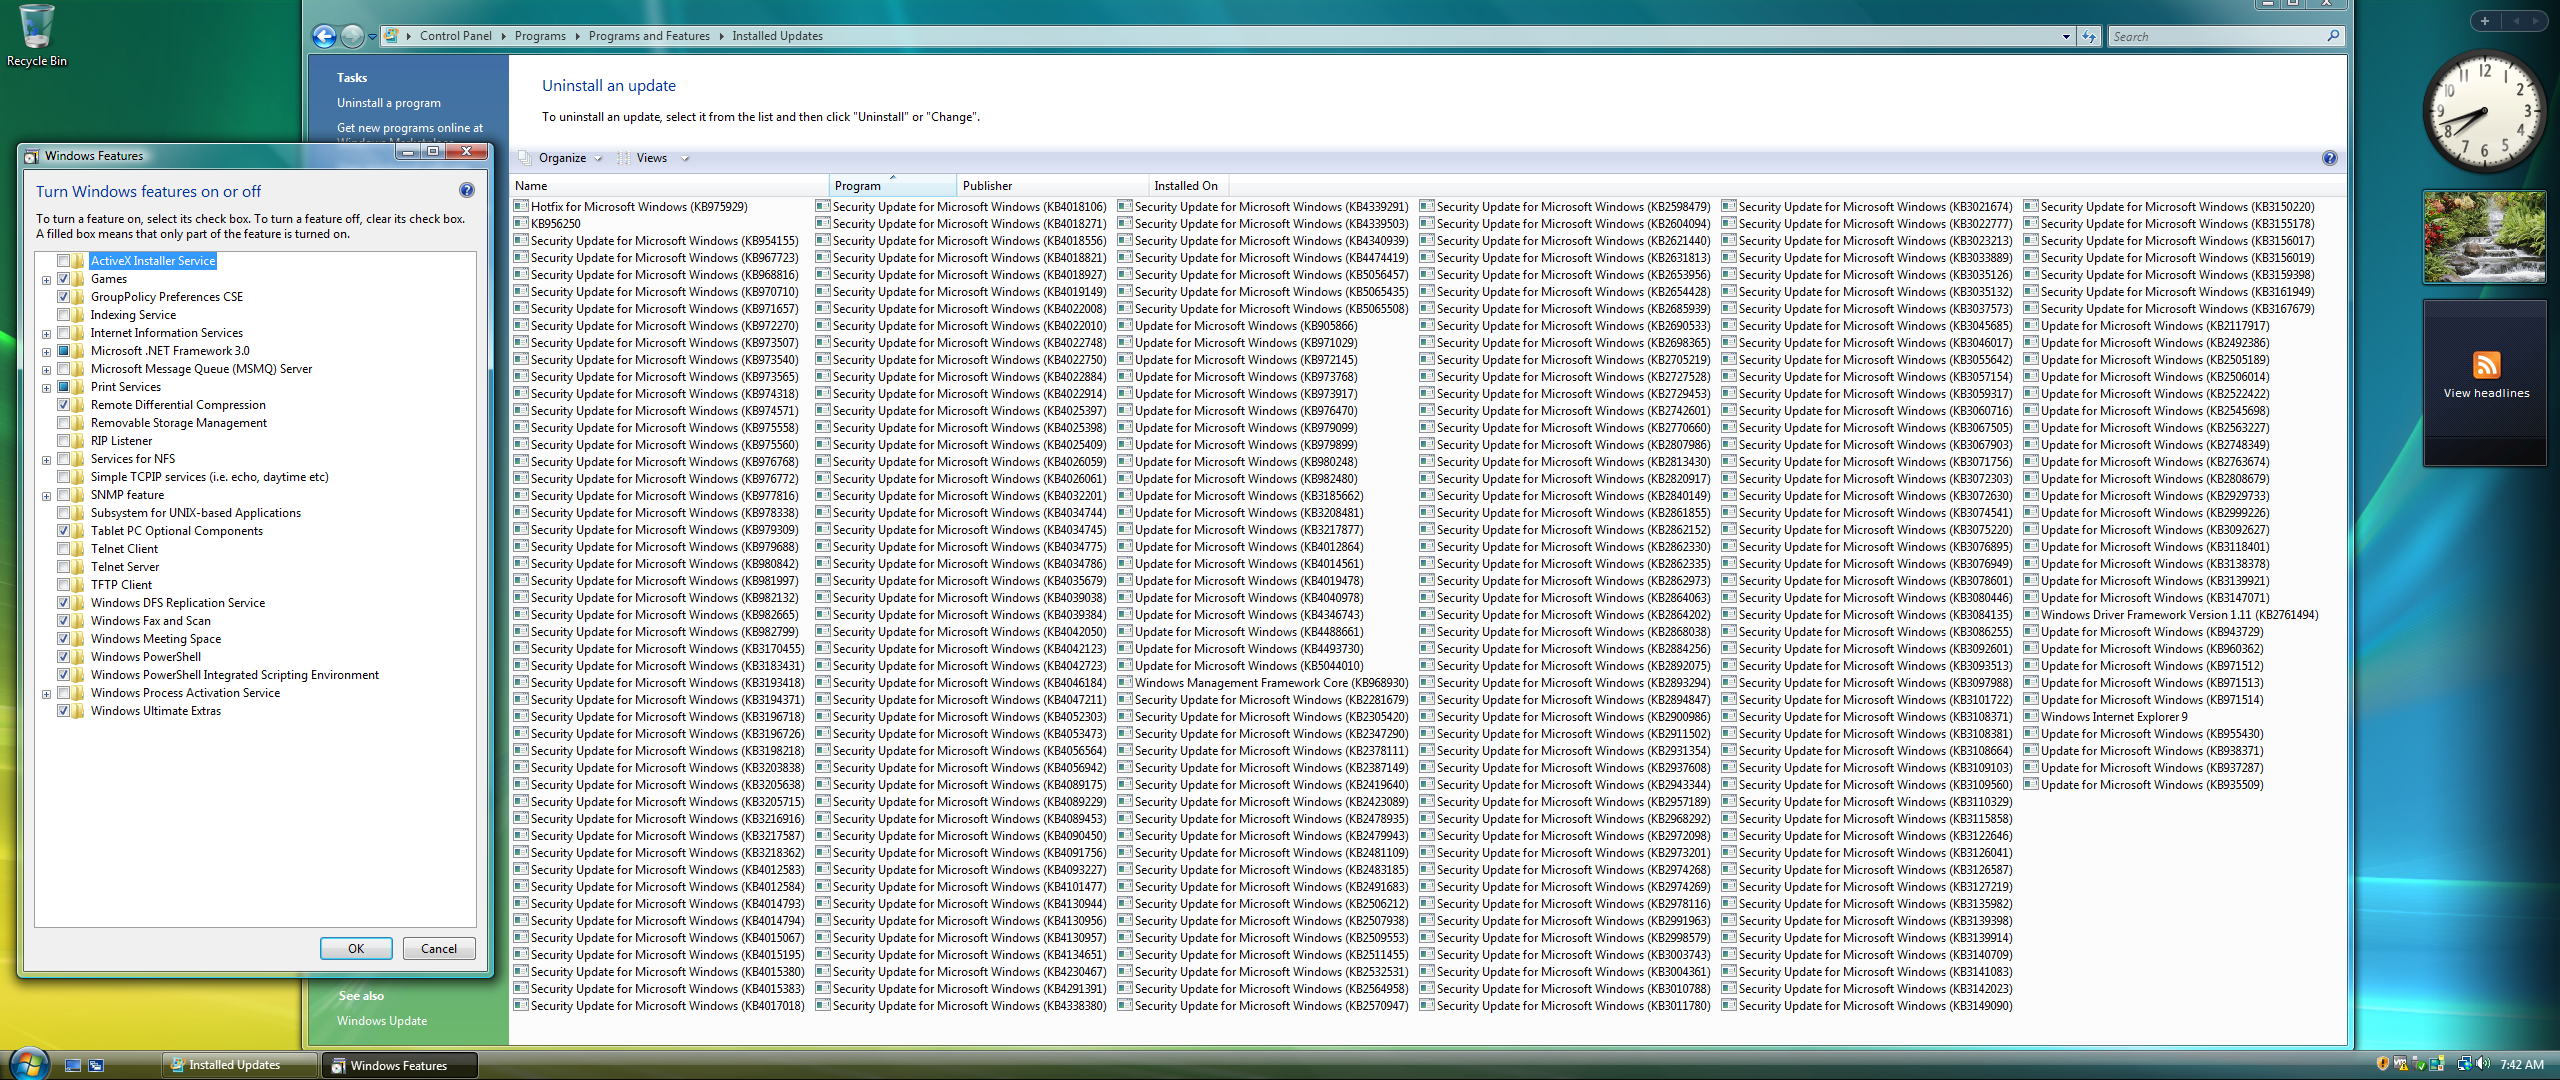This screenshot has height=1080, width=2560.
Task: Click the waterfall slideshow gadget picture
Action: tap(2484, 238)
